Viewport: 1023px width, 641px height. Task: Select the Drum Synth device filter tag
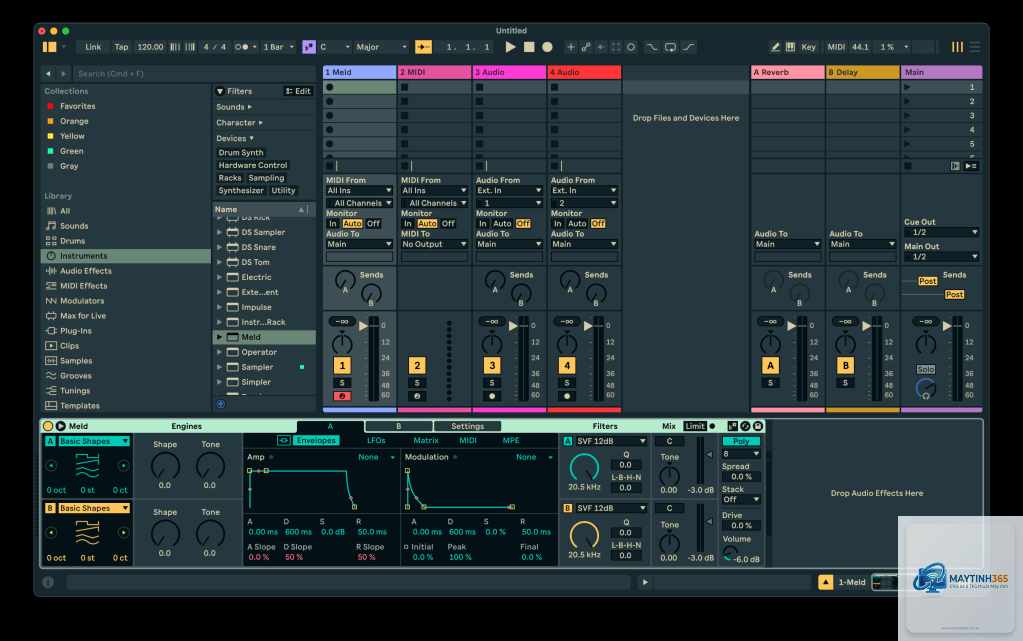point(241,153)
